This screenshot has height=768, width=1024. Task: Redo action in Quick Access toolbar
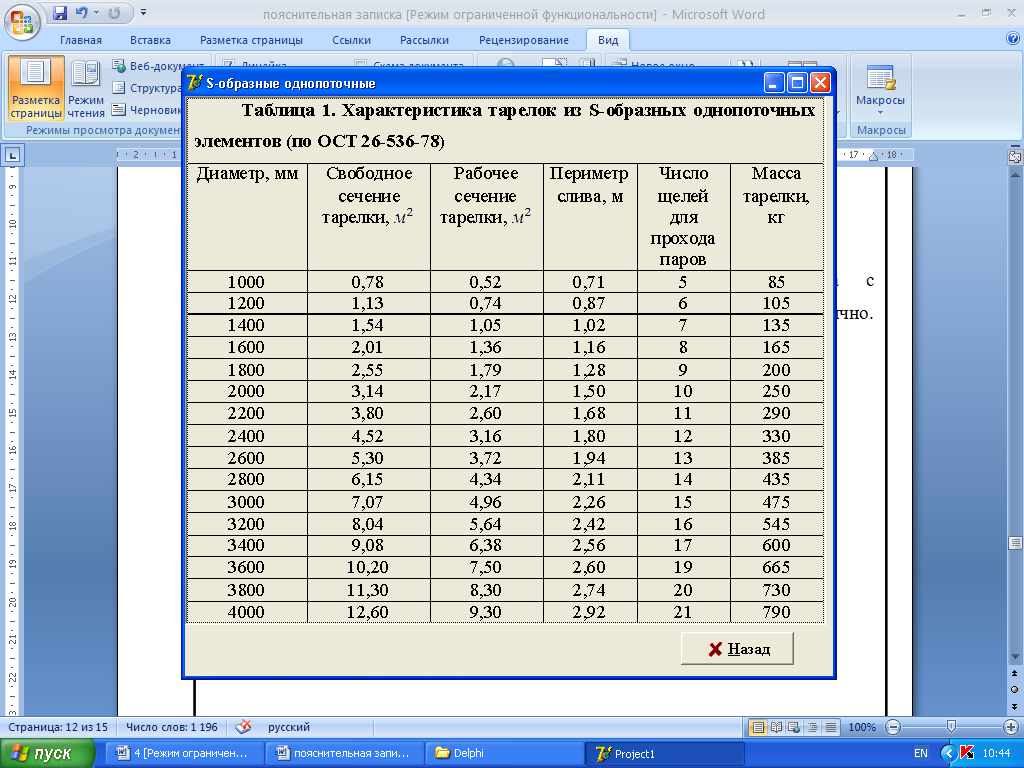(114, 13)
